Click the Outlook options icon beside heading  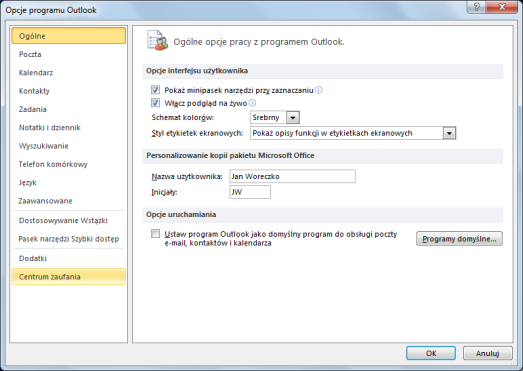point(157,40)
